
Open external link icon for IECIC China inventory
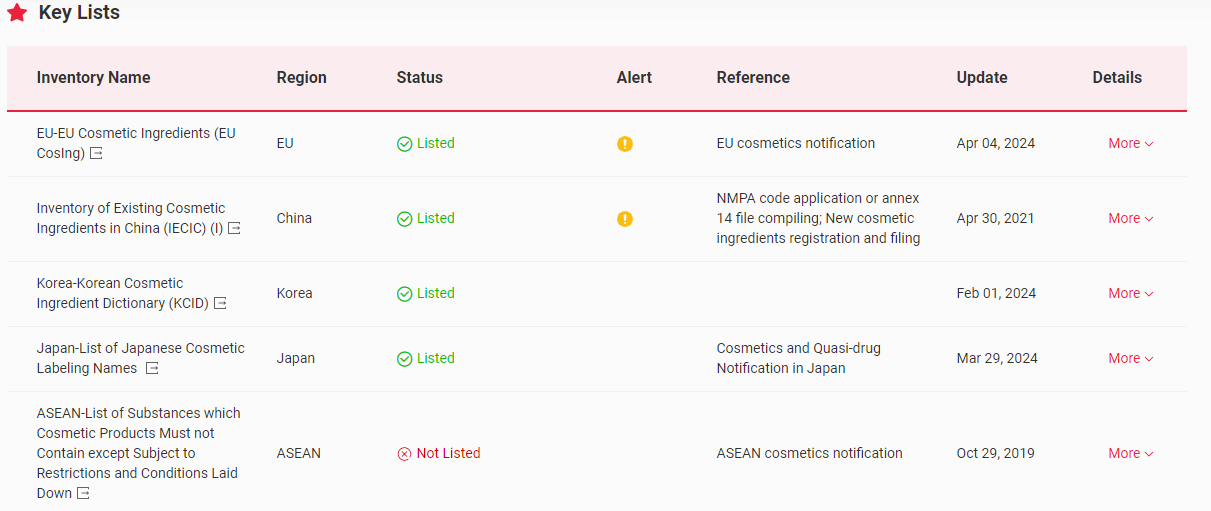click(x=234, y=229)
